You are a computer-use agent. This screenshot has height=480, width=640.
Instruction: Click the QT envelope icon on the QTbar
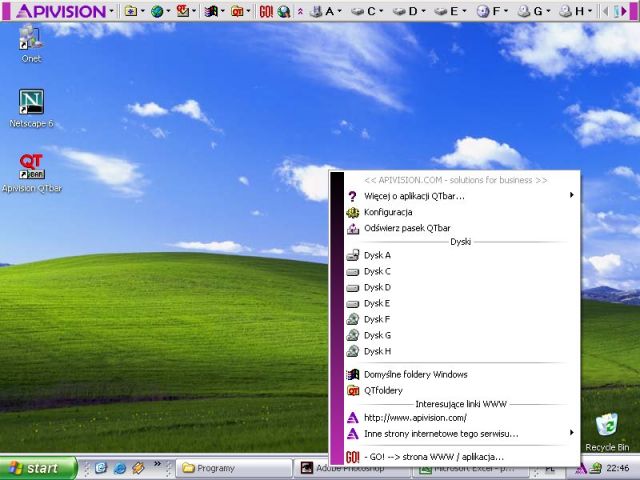[182, 11]
